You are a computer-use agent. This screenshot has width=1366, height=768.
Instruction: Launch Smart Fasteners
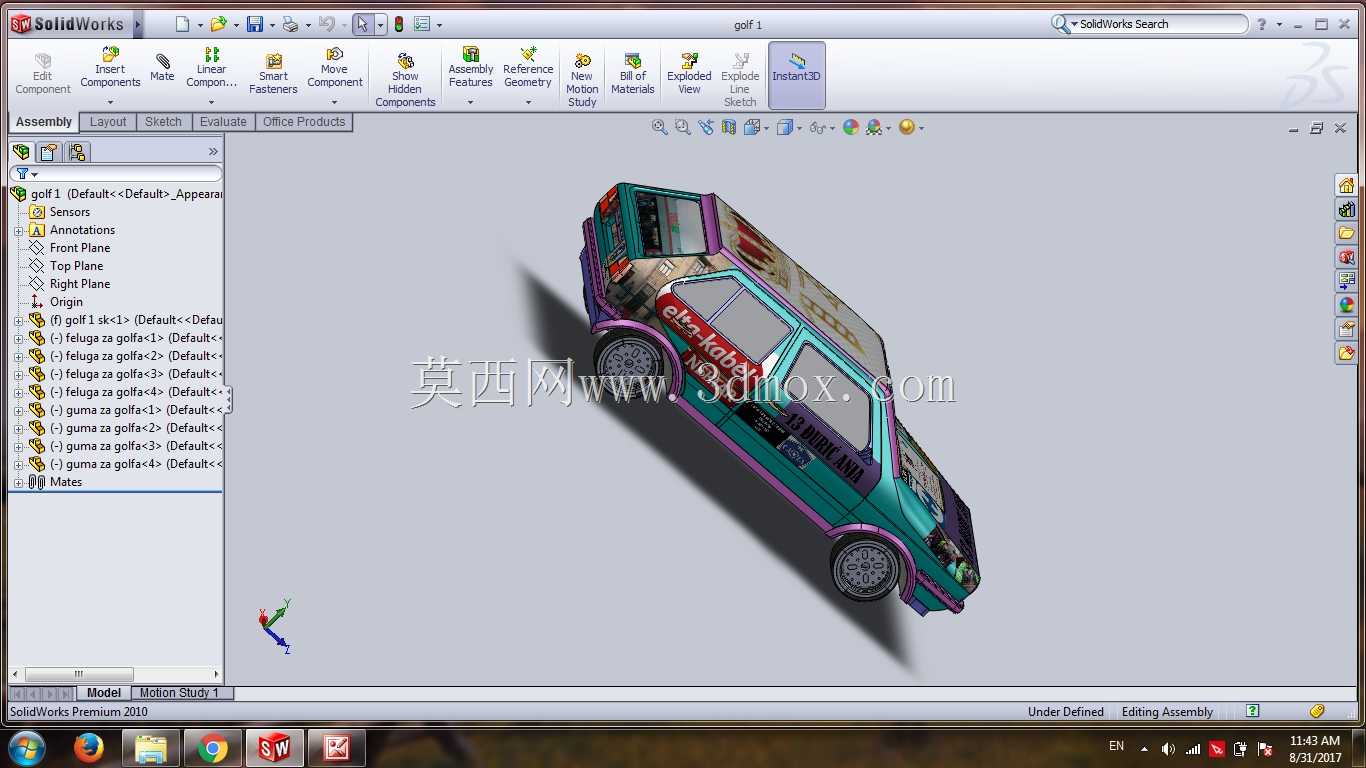click(273, 74)
